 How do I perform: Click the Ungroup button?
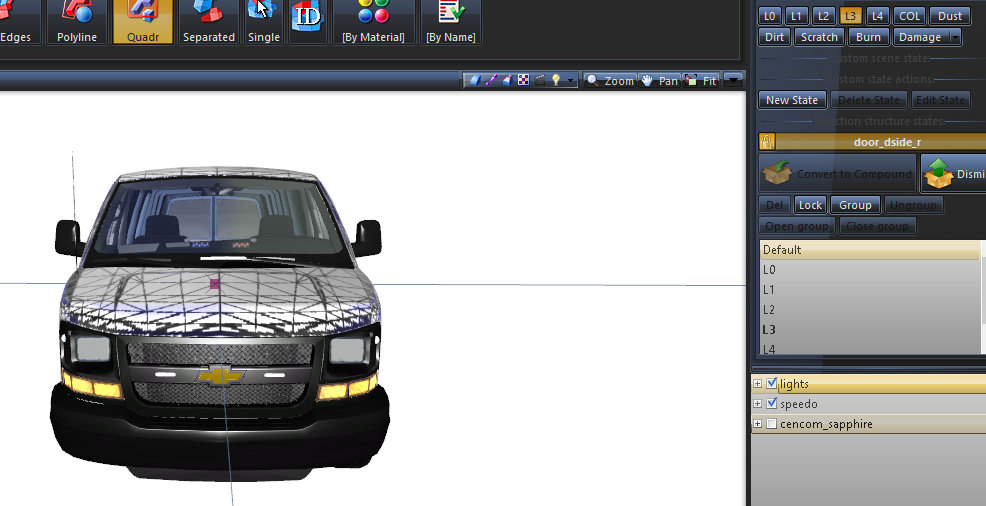913,205
